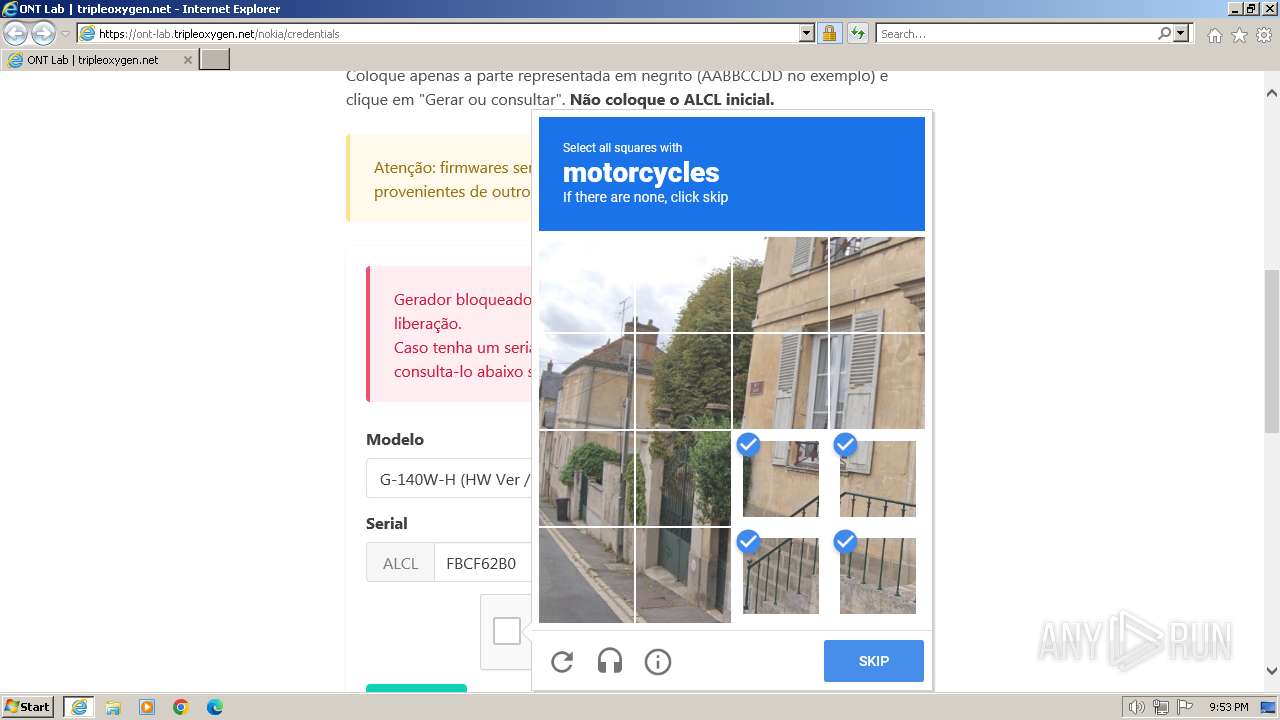Select tile showing distant house rooftops

[x=586, y=381]
